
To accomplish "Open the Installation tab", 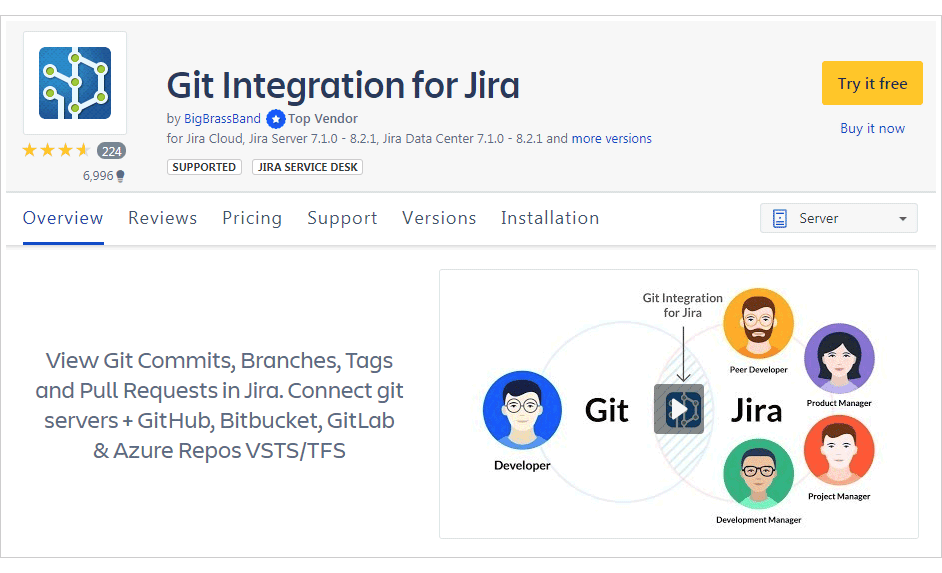I will click(x=550, y=218).
